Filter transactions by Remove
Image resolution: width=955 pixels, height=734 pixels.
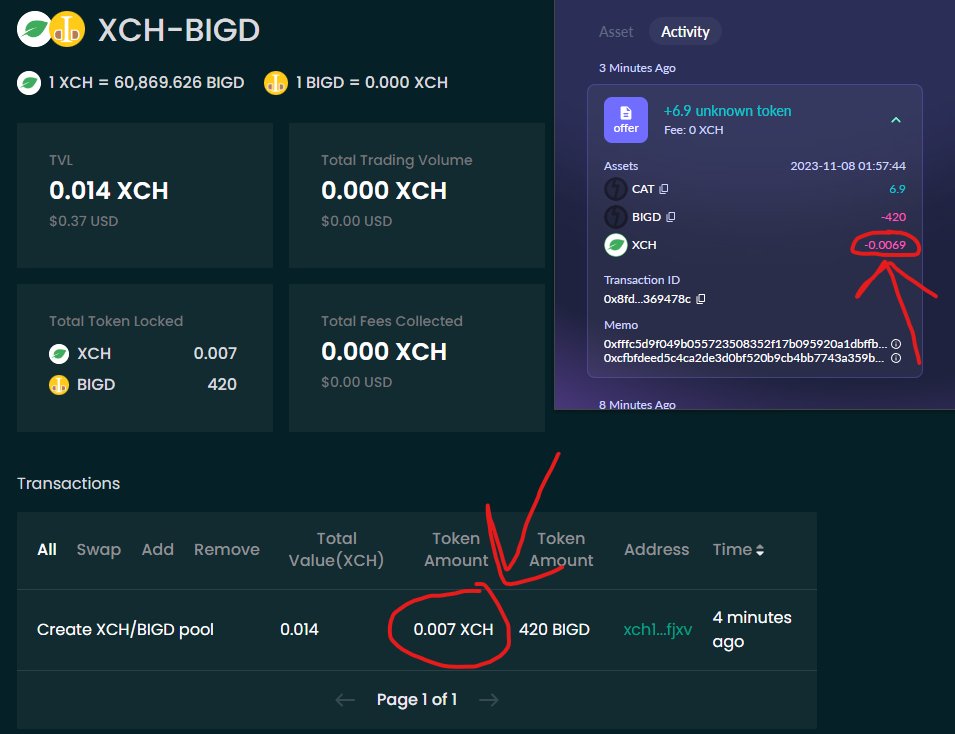[227, 549]
